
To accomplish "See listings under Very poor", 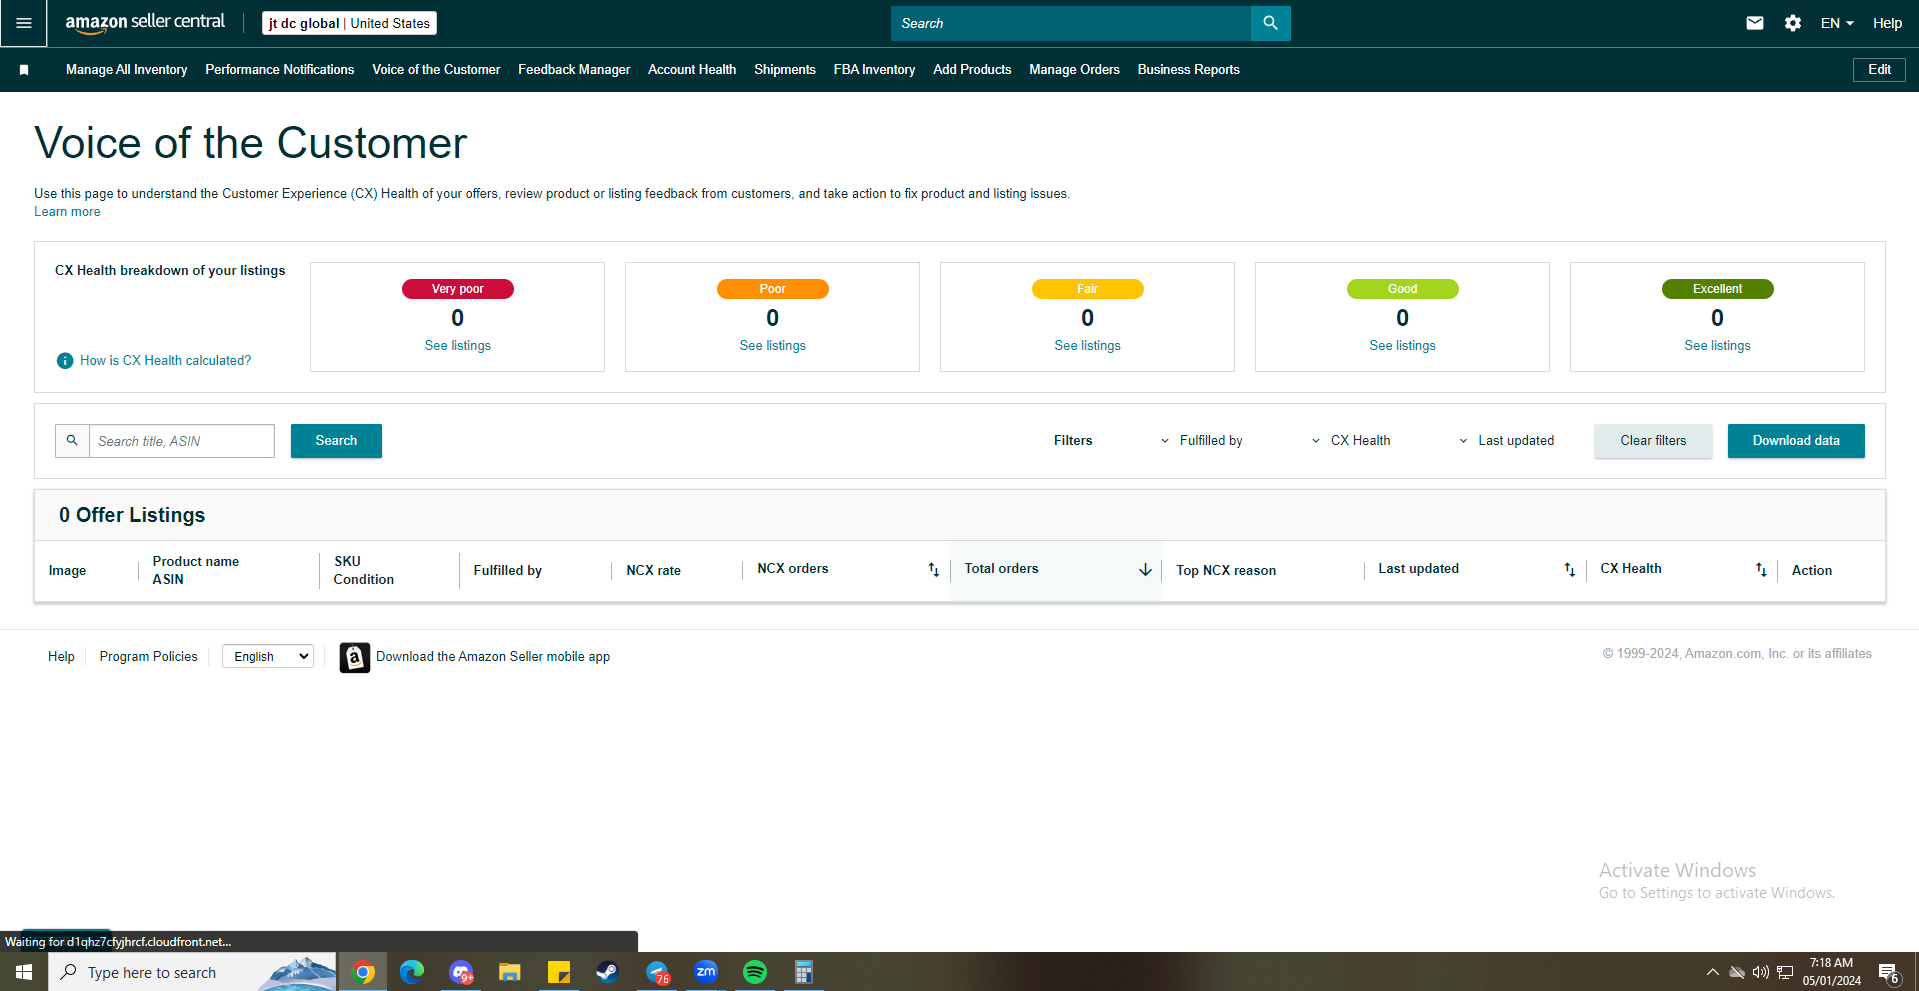I will click(x=458, y=346).
